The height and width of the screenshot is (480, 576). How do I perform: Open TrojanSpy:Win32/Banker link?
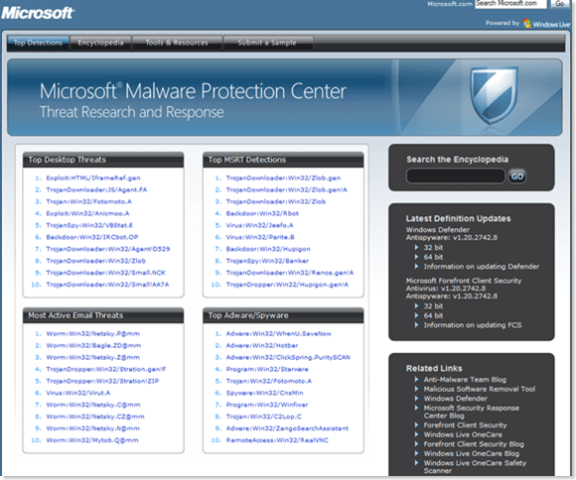click(267, 261)
